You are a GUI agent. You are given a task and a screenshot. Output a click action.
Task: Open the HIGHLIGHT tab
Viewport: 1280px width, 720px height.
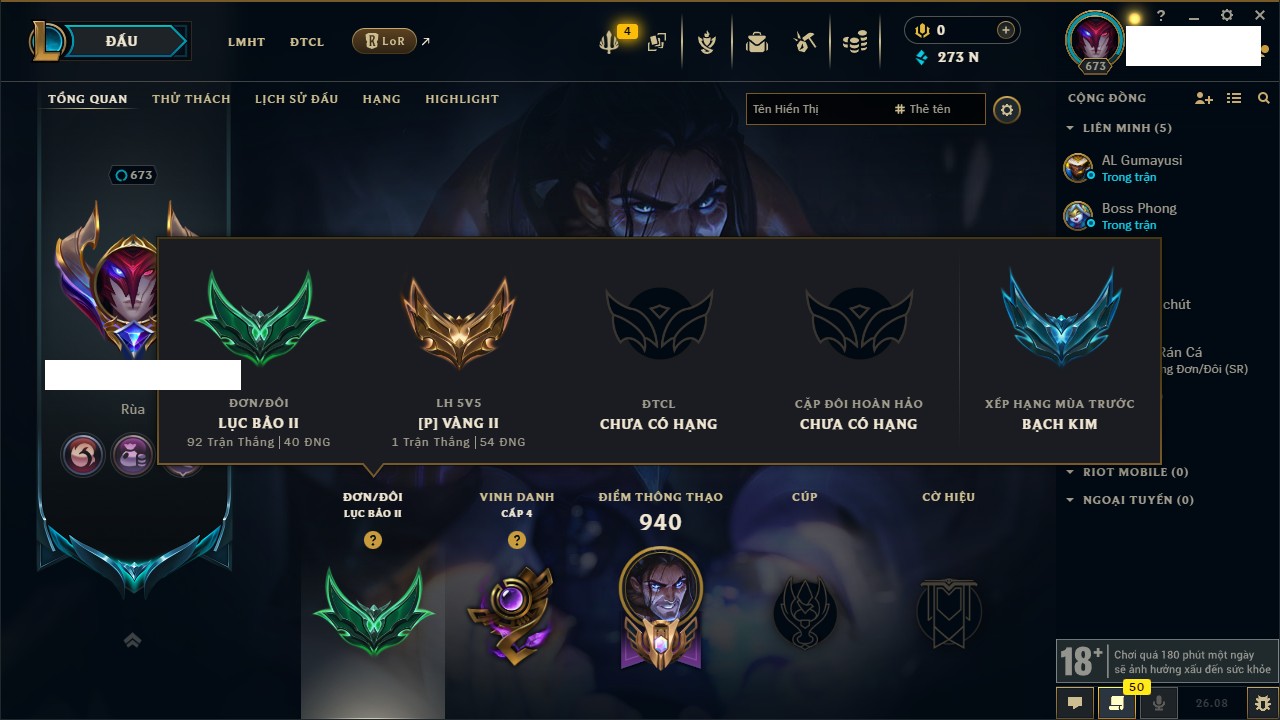[462, 99]
